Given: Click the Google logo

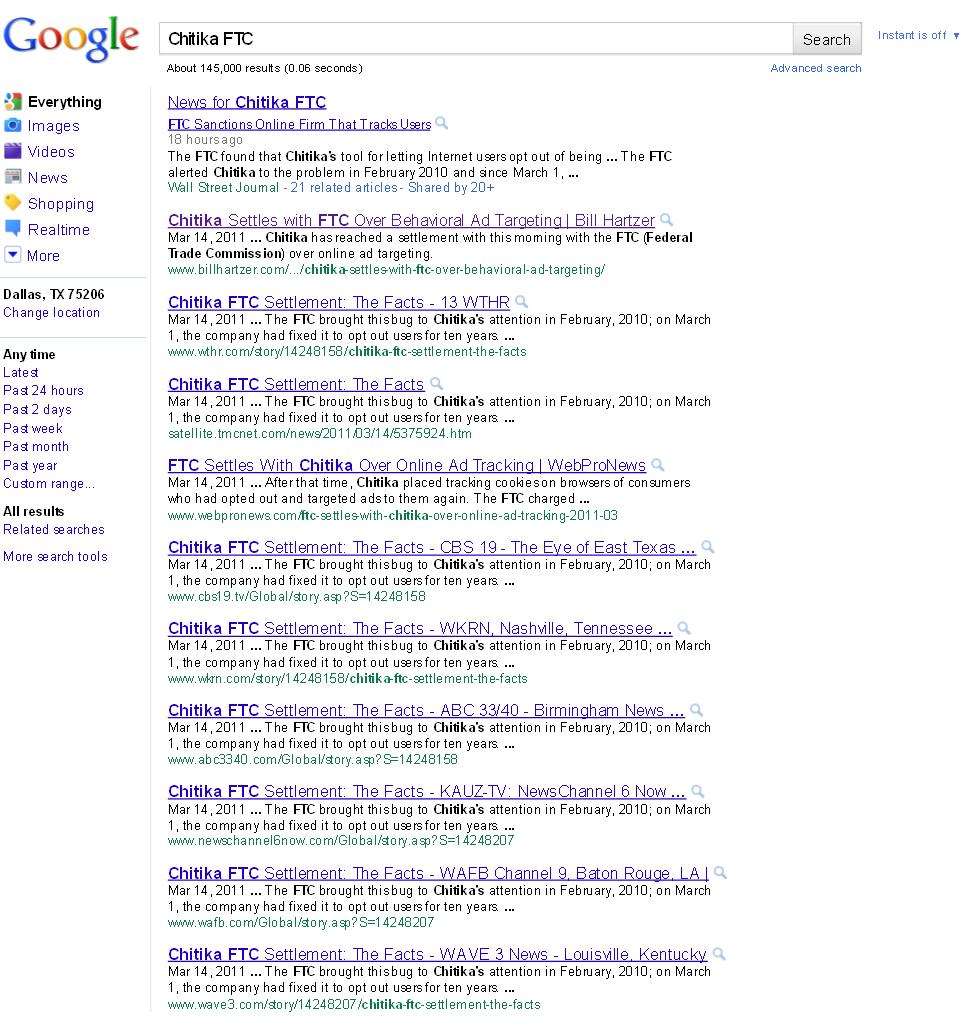Looking at the screenshot, I should (71, 39).
